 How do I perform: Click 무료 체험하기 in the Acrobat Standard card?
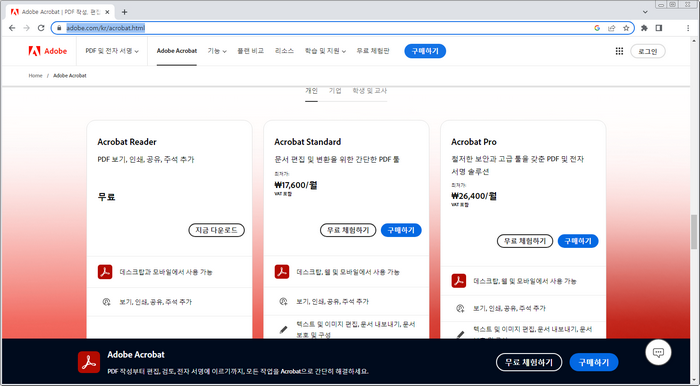pos(348,230)
